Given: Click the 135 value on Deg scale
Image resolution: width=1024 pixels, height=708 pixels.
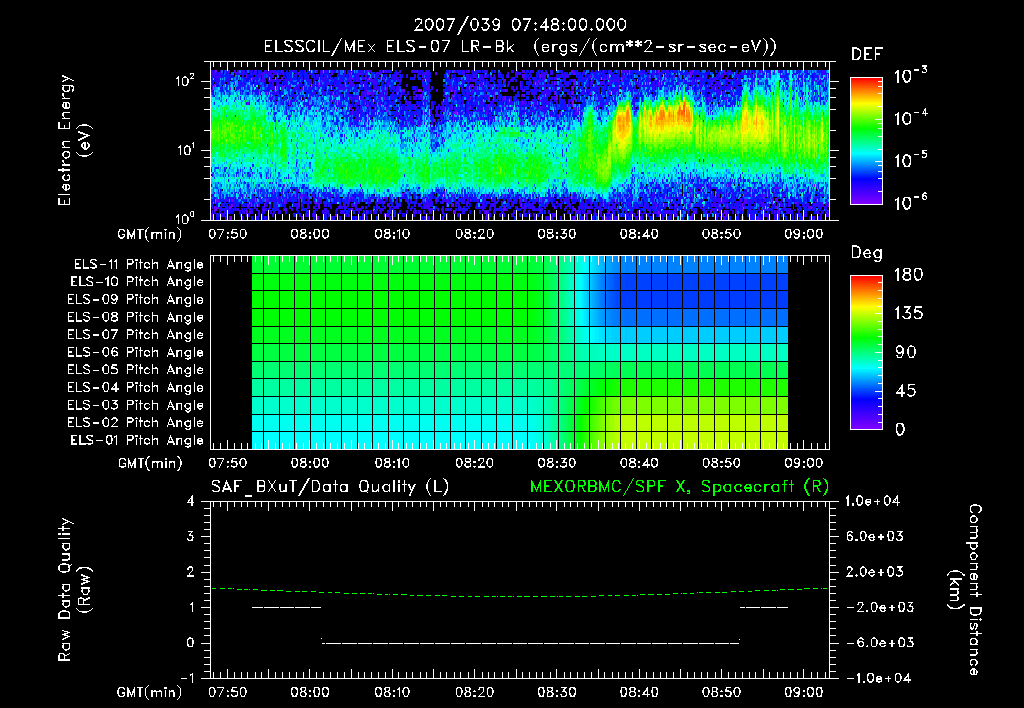Looking at the screenshot, I should tap(908, 313).
